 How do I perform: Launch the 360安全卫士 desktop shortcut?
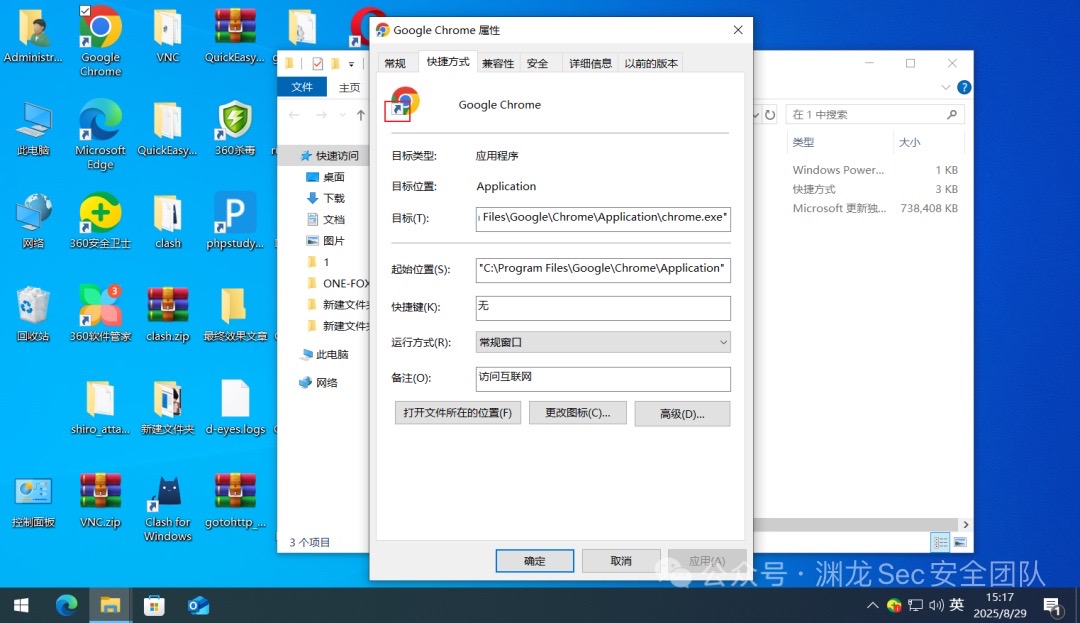click(101, 220)
